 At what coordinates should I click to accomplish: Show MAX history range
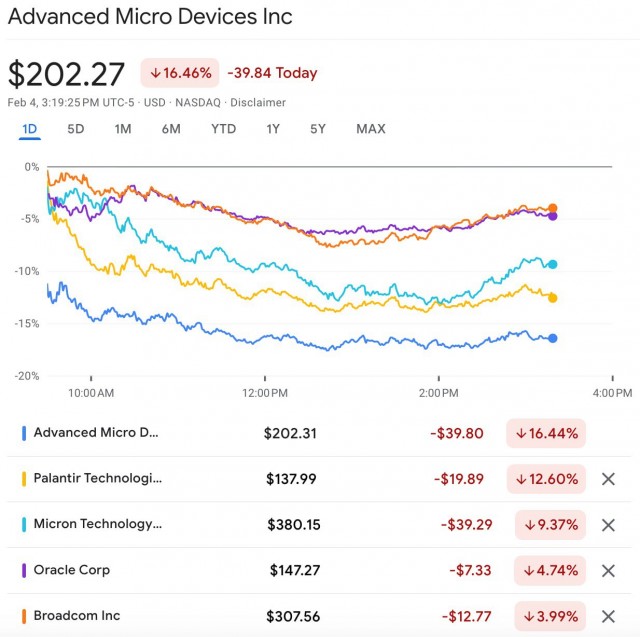[371, 129]
